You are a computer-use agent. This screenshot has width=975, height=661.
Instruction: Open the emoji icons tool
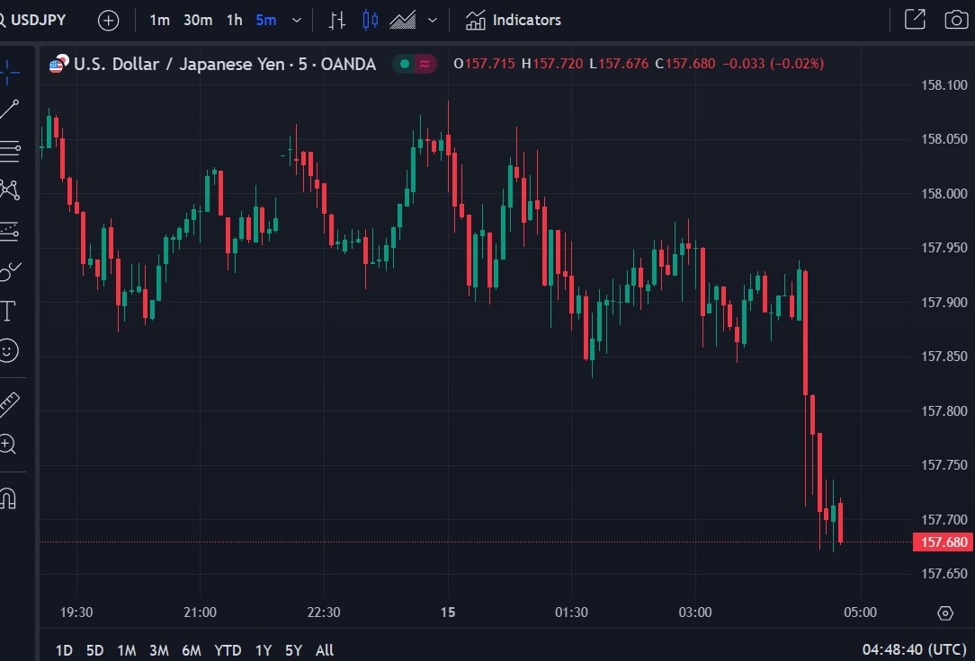click(8, 351)
